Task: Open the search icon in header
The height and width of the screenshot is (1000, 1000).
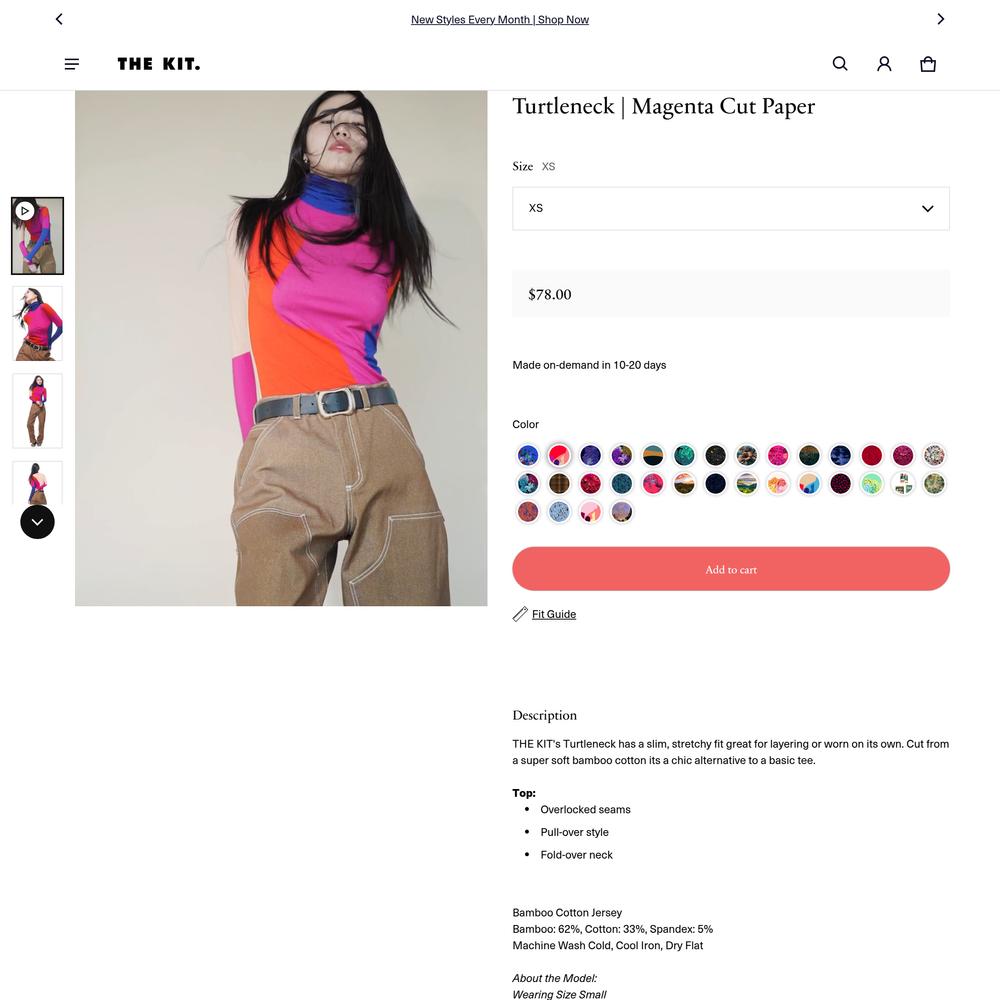Action: 840,64
